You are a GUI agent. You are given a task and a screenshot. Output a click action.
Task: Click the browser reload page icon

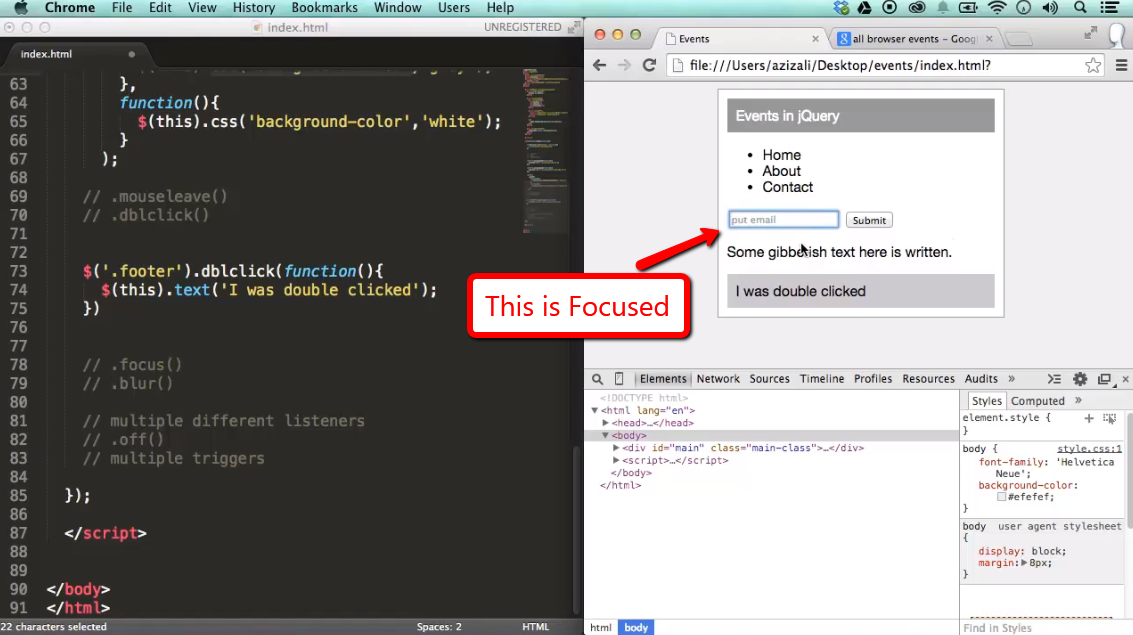(x=649, y=65)
